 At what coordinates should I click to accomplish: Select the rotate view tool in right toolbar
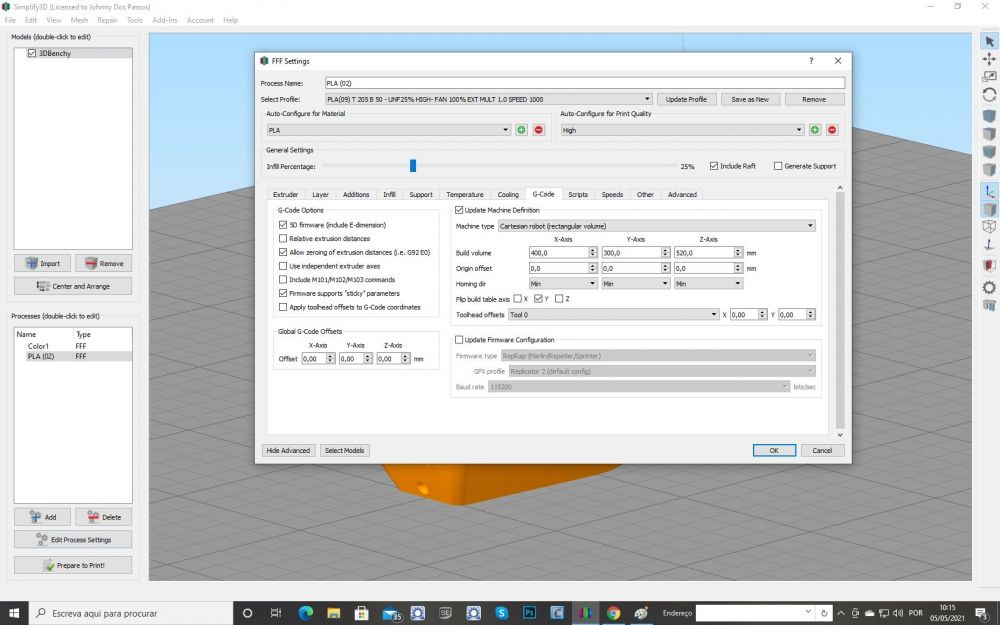point(989,94)
